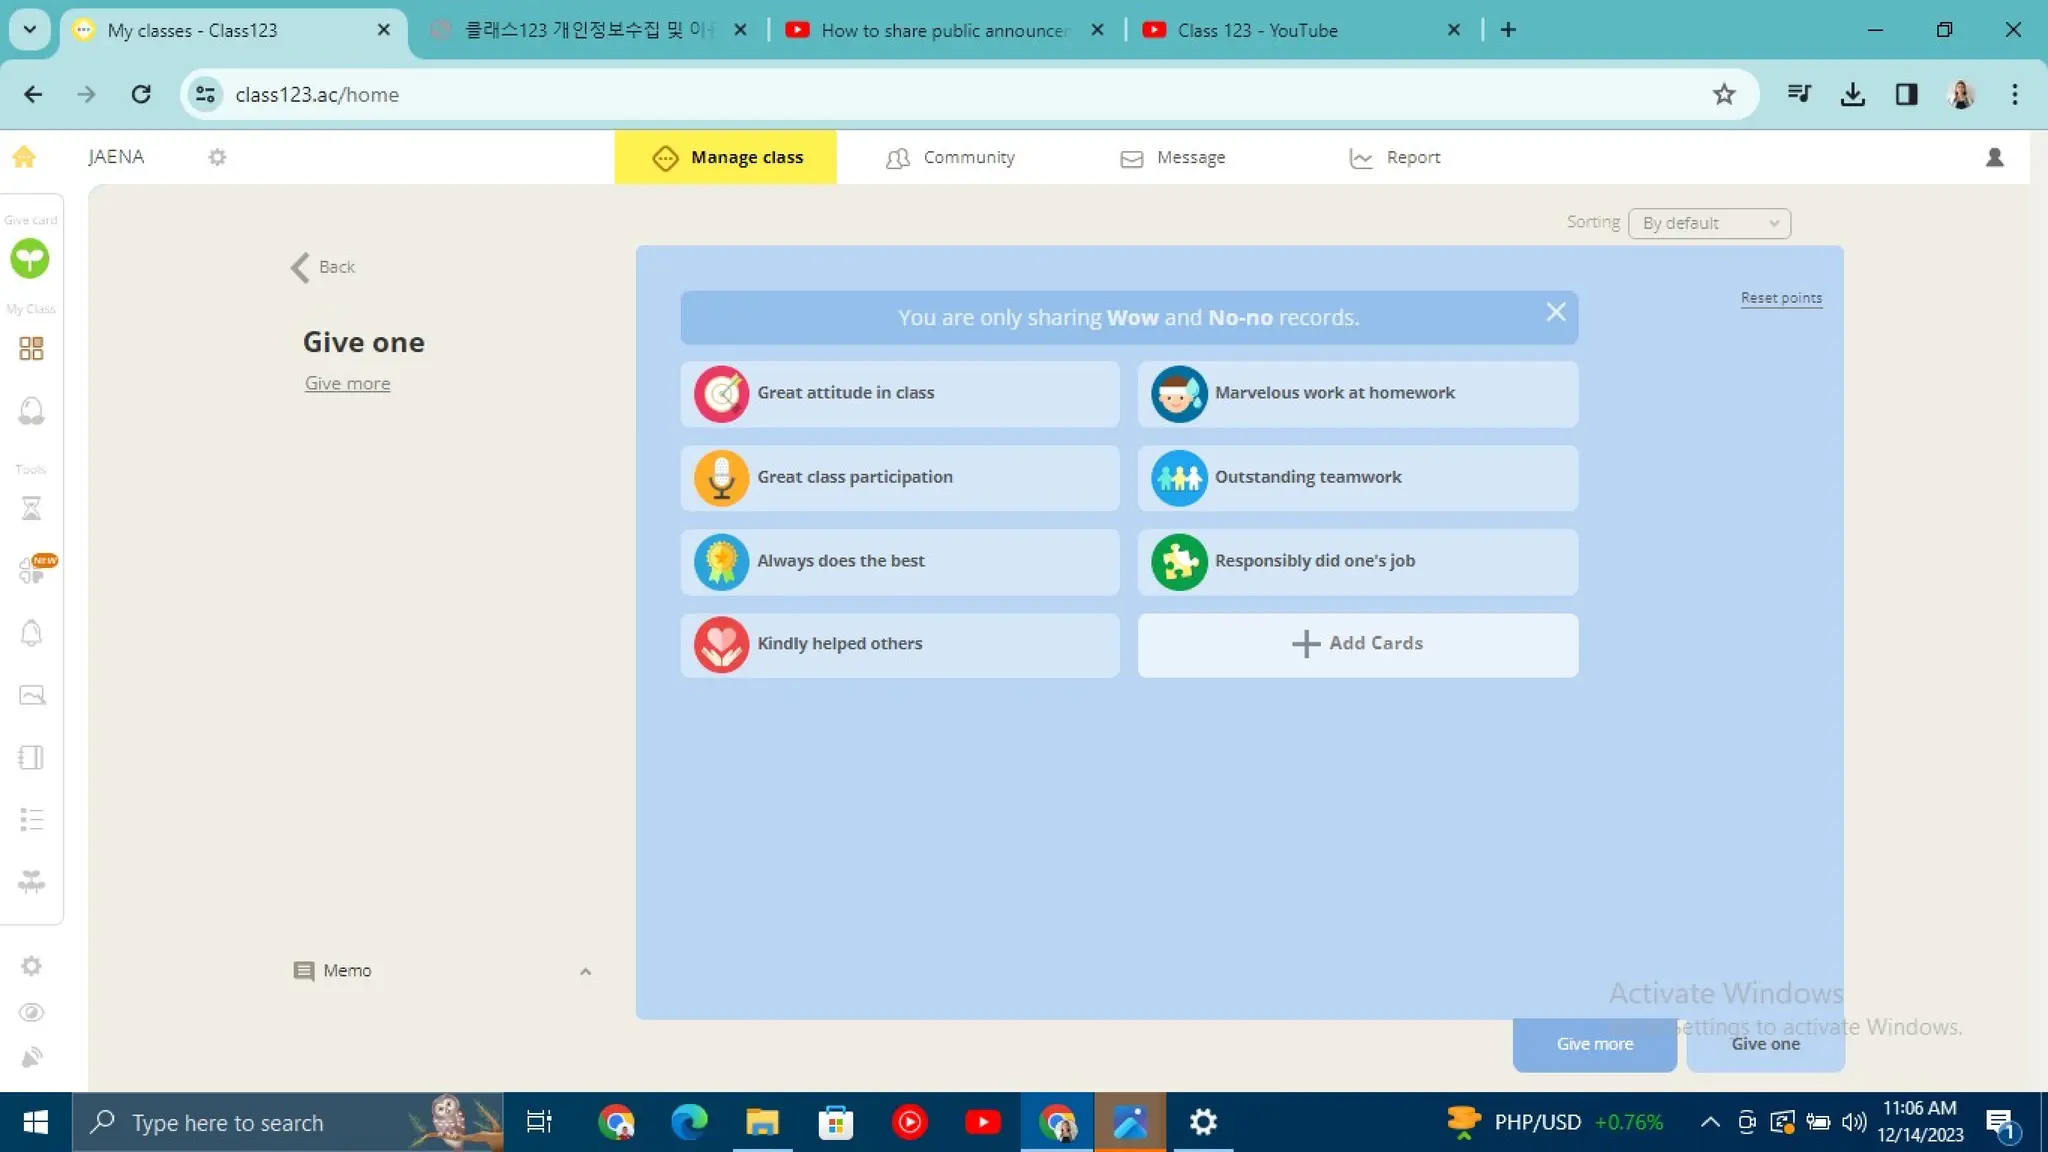The height and width of the screenshot is (1152, 2048).
Task: Click the bell icon in sidebar
Action: pos(31,633)
